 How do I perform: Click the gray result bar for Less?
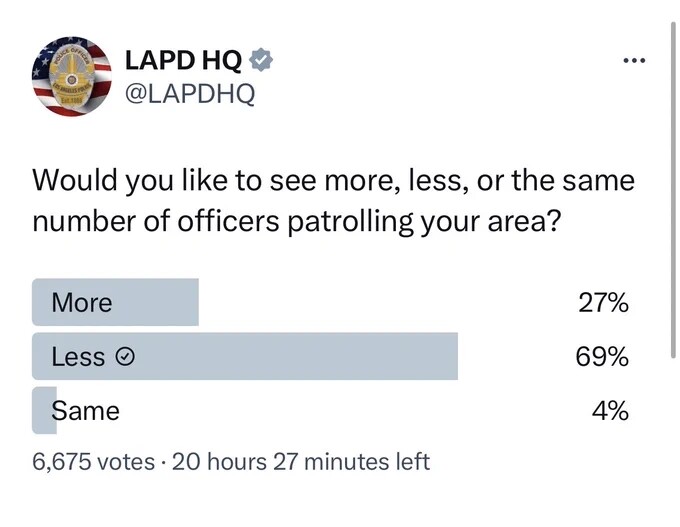300,357
